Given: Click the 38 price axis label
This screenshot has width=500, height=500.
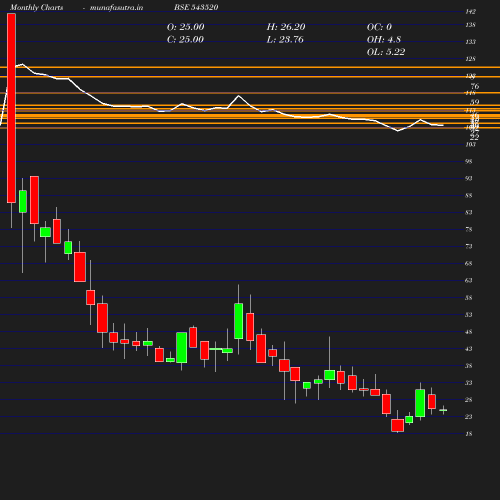Looking at the screenshot, I should click(x=469, y=366).
